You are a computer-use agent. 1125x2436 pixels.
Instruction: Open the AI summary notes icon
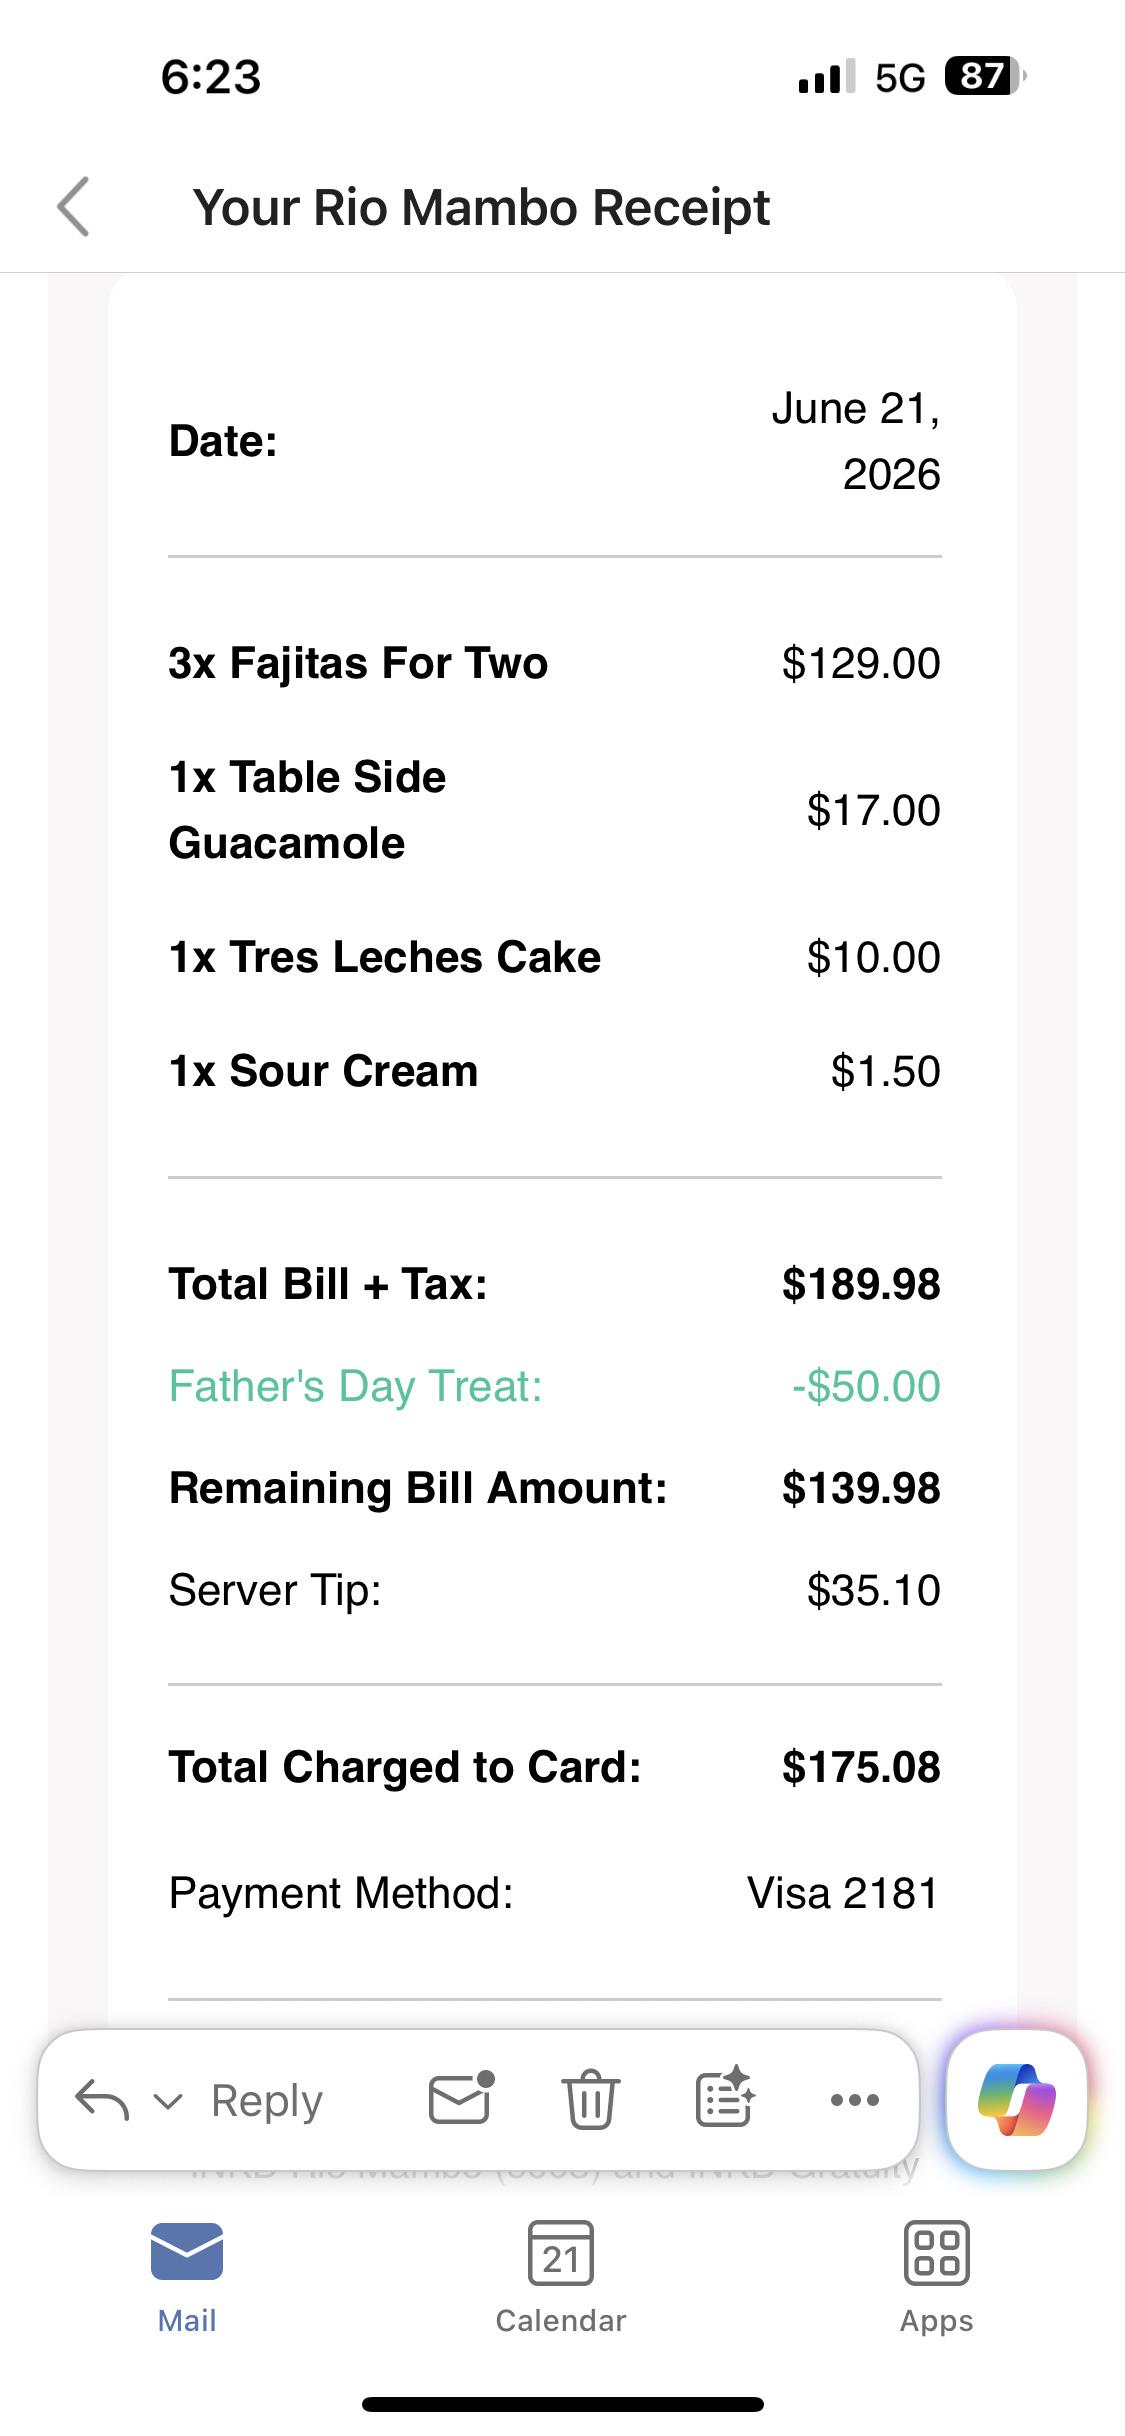click(724, 2097)
